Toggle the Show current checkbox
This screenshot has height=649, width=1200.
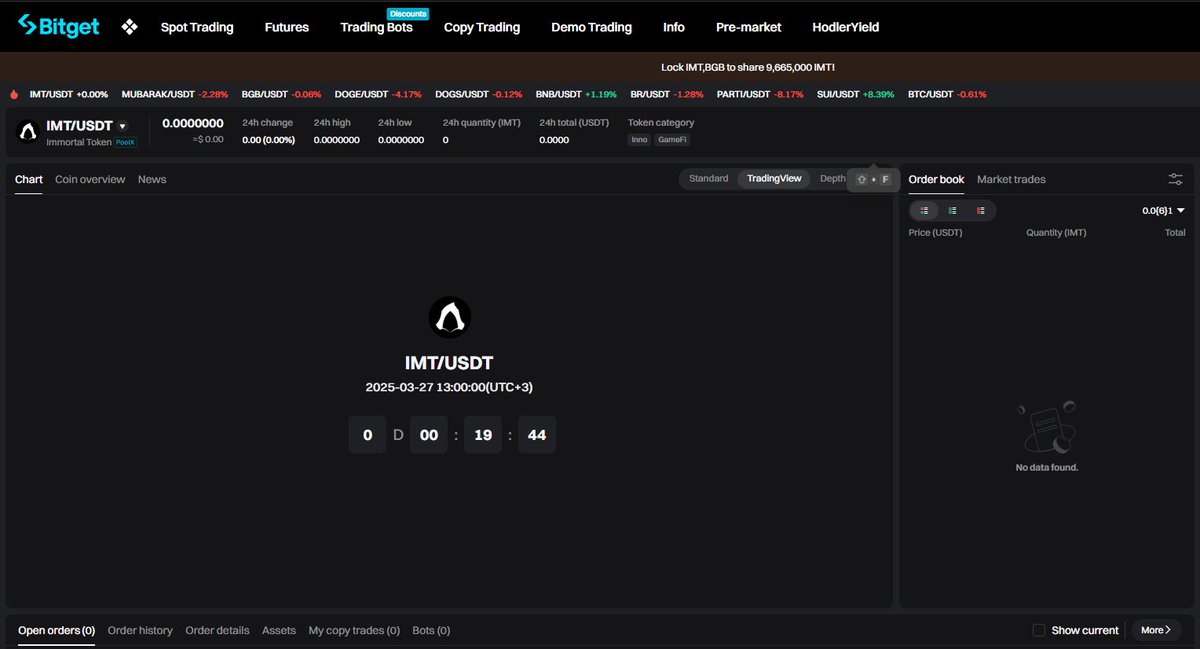1039,630
